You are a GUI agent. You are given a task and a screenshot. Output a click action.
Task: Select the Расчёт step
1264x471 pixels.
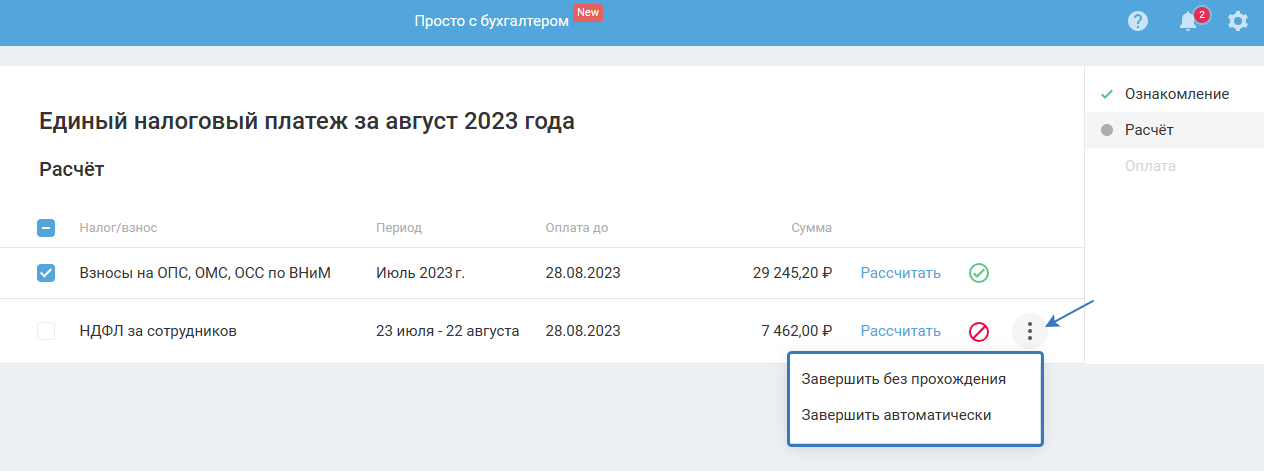pos(1174,130)
